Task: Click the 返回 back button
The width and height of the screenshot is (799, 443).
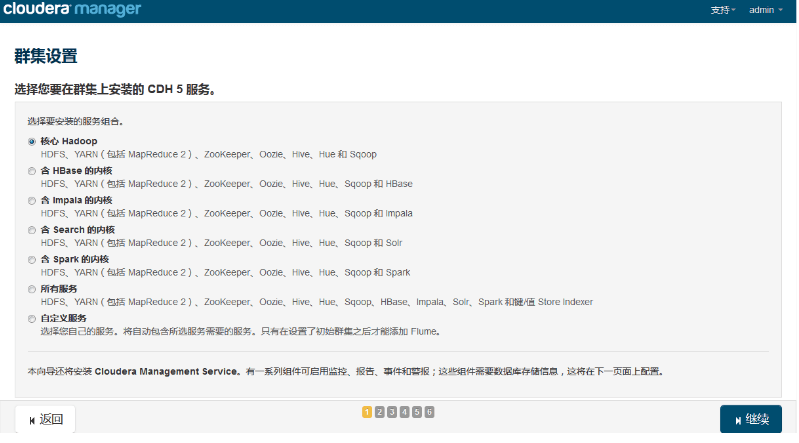Action: click(45, 419)
